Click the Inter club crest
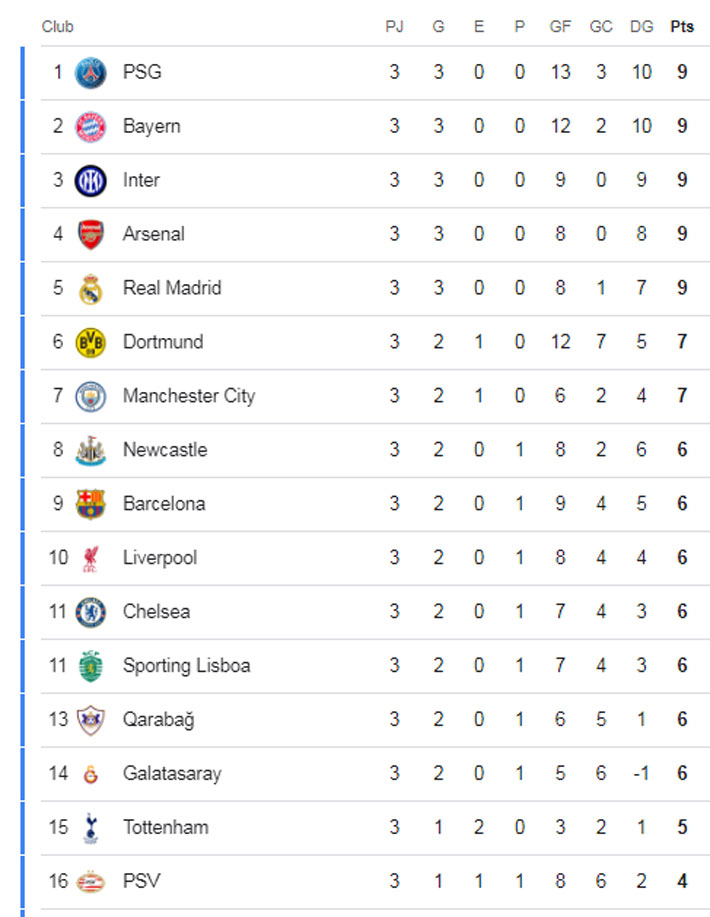 [91, 181]
